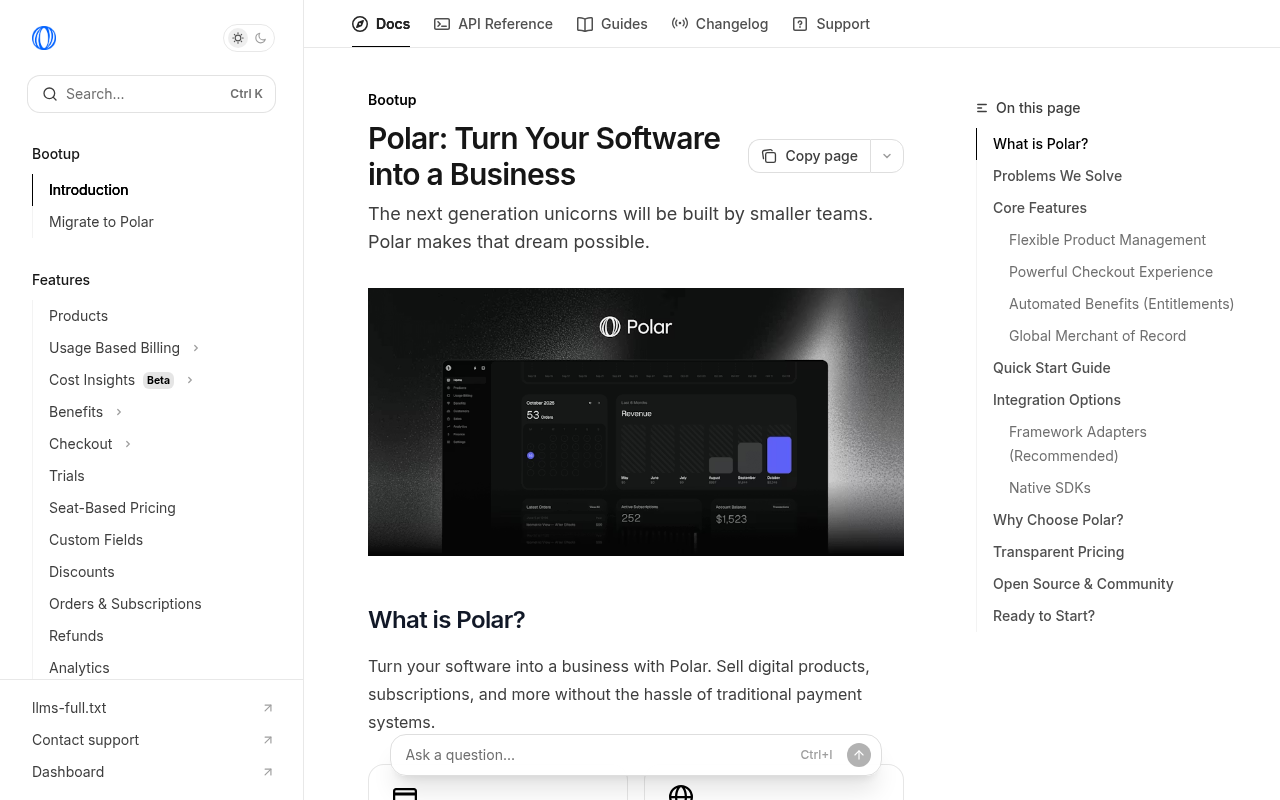The width and height of the screenshot is (1280, 800).
Task: Switch to the Changelog tab
Action: 720,24
